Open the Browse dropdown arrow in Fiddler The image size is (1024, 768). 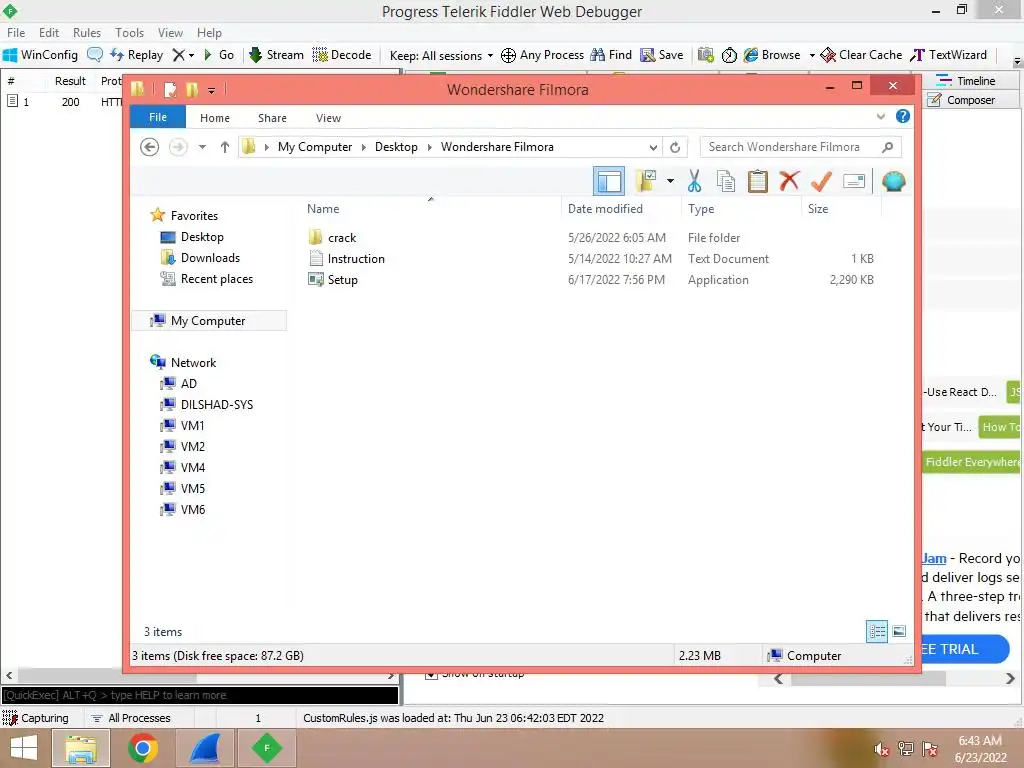812,56
